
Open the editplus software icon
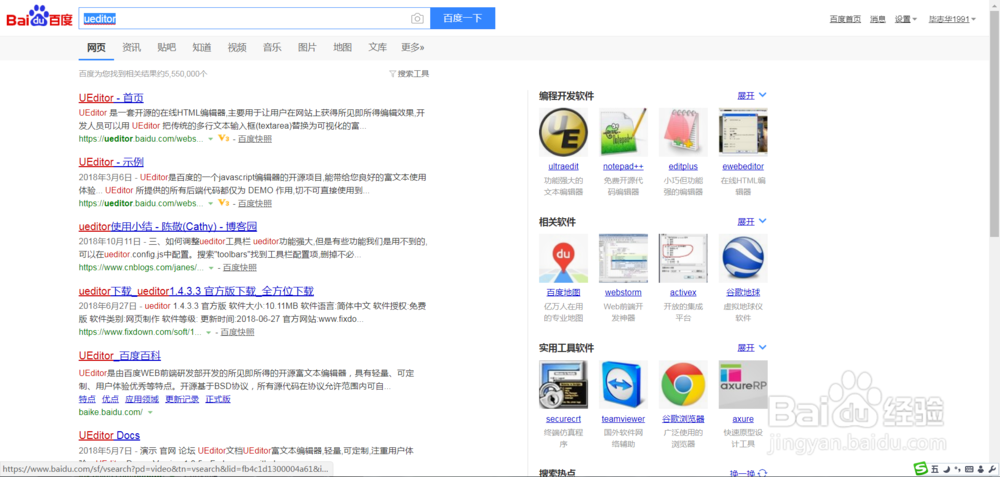(683, 132)
